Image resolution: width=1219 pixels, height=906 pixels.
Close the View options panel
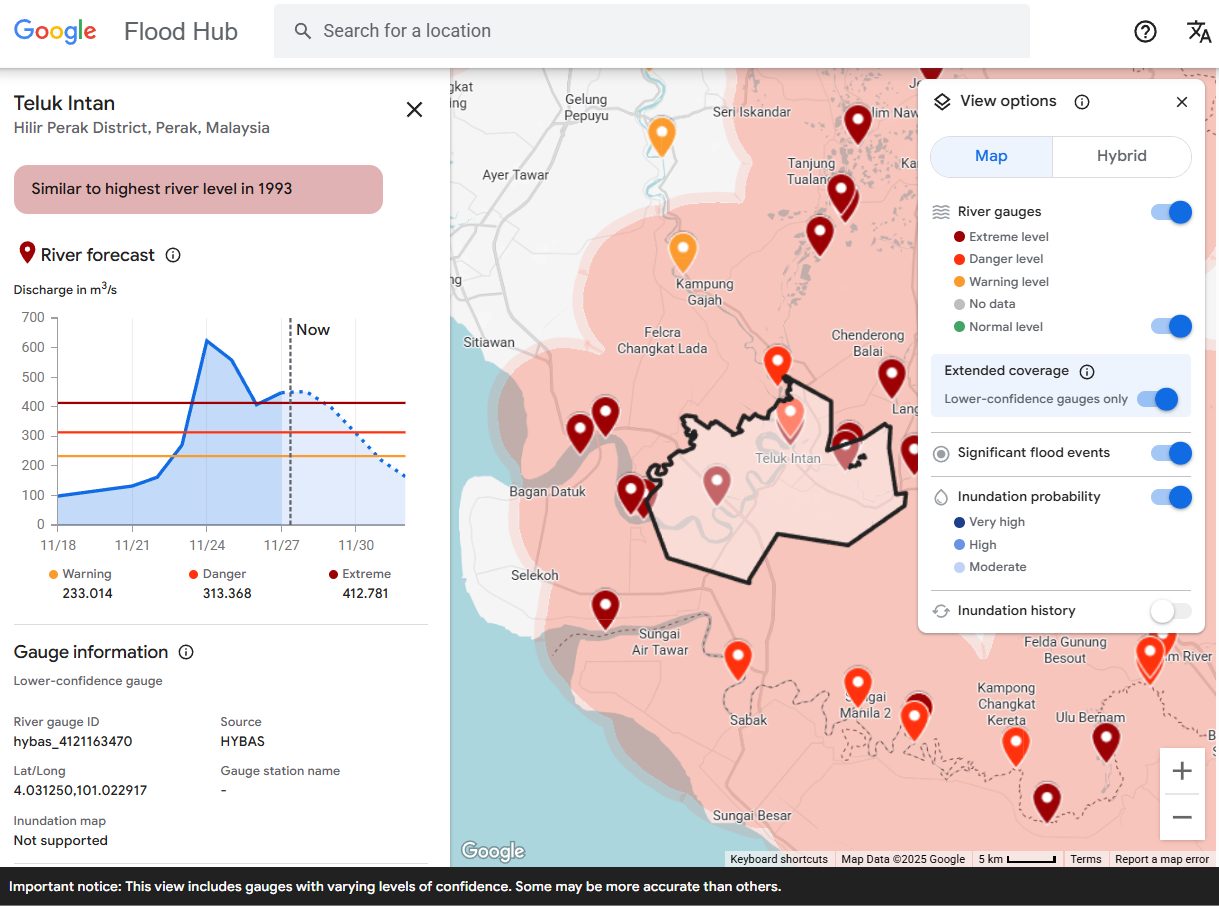coord(1182,102)
